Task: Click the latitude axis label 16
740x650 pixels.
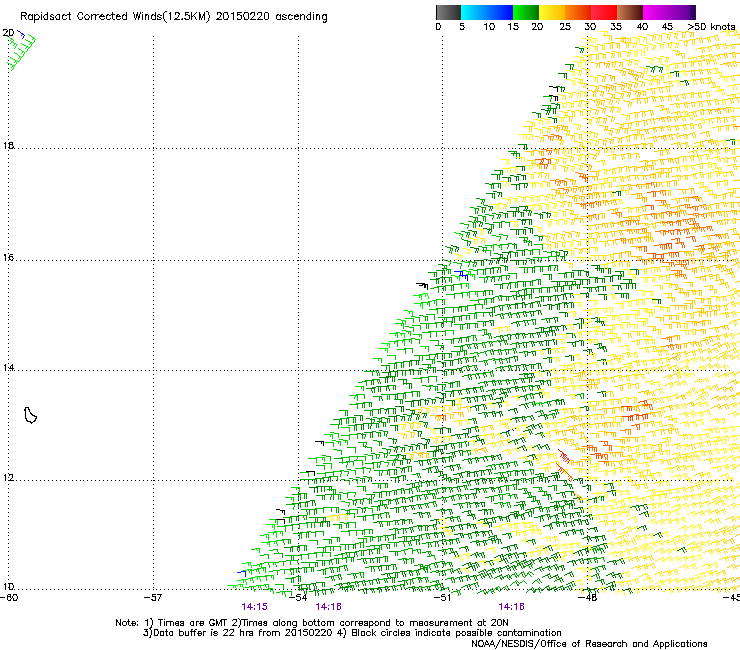Action: click(x=8, y=258)
